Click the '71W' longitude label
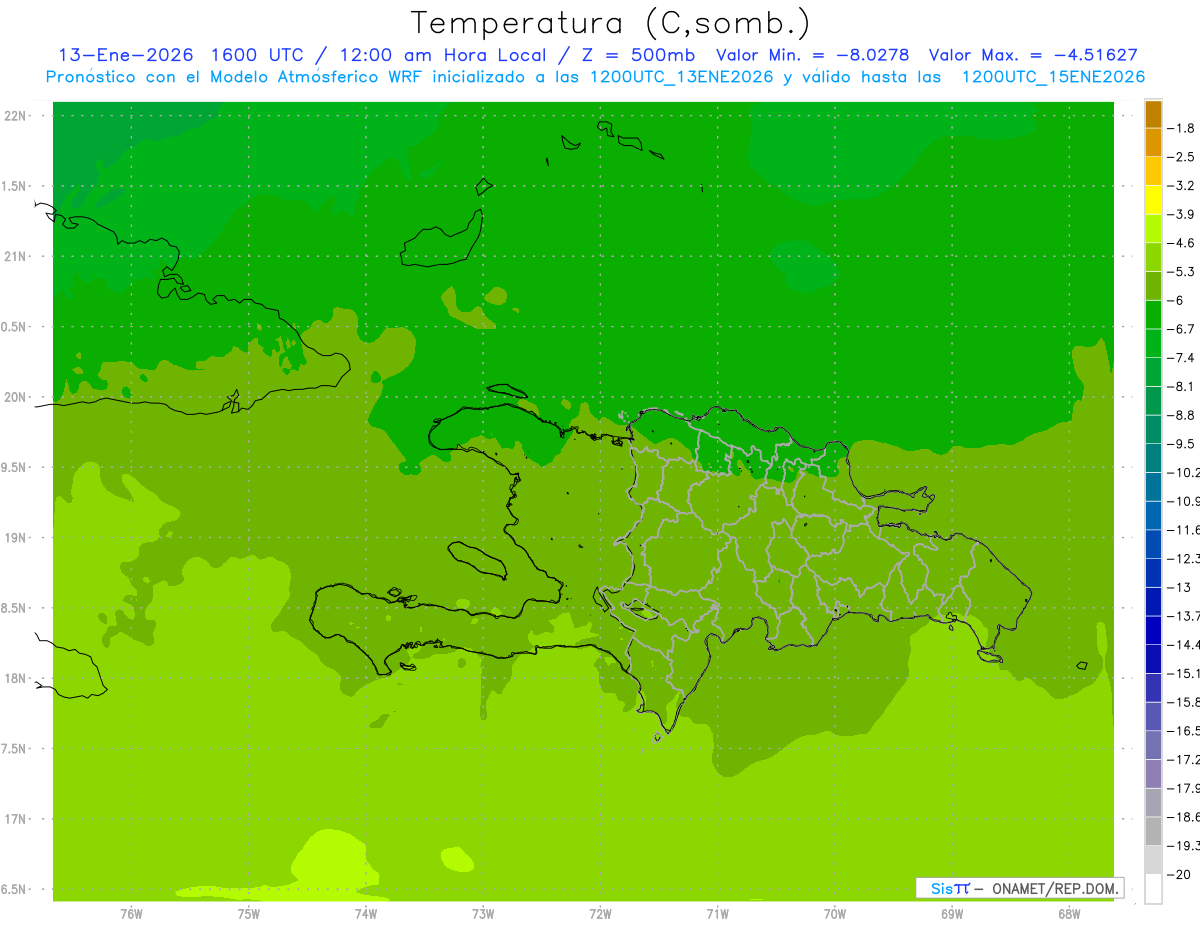Viewport: 1200px width, 927px height. [717, 914]
